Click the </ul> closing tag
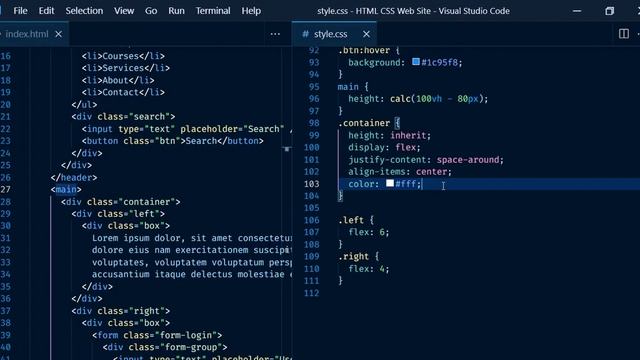640x360 pixels. (84, 104)
